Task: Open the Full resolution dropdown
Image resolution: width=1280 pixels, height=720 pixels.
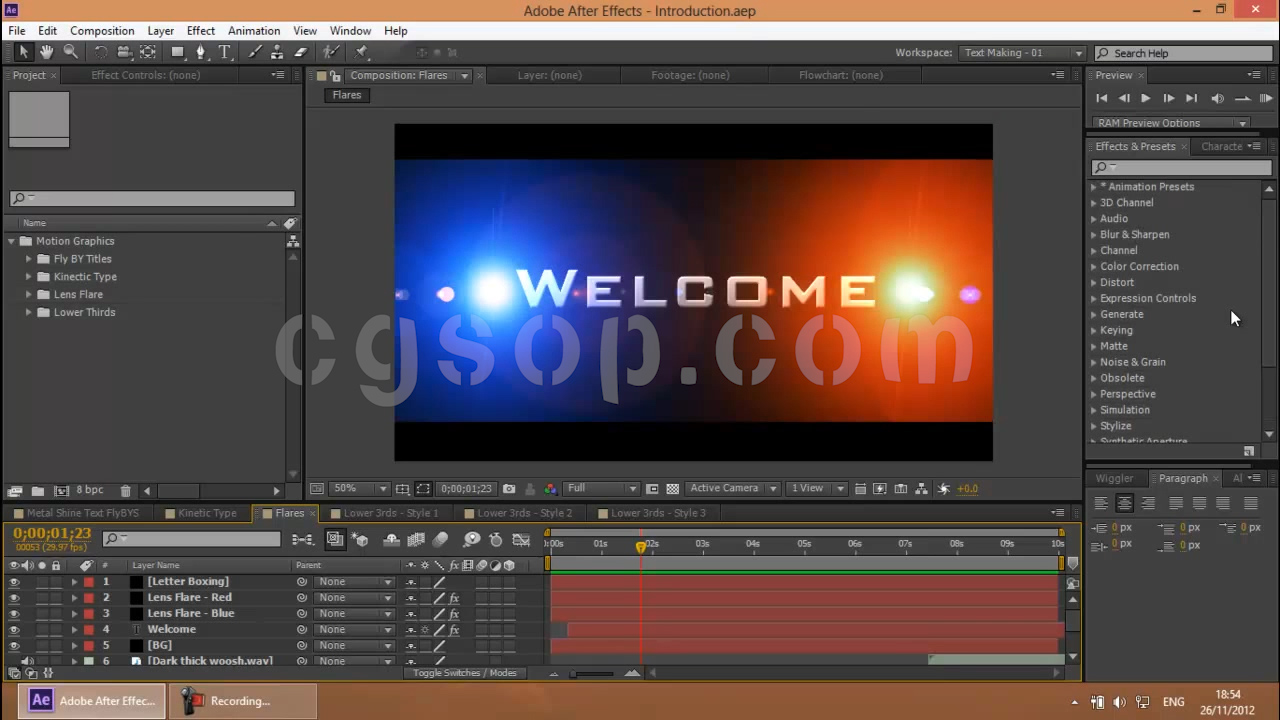Action: [601, 489]
